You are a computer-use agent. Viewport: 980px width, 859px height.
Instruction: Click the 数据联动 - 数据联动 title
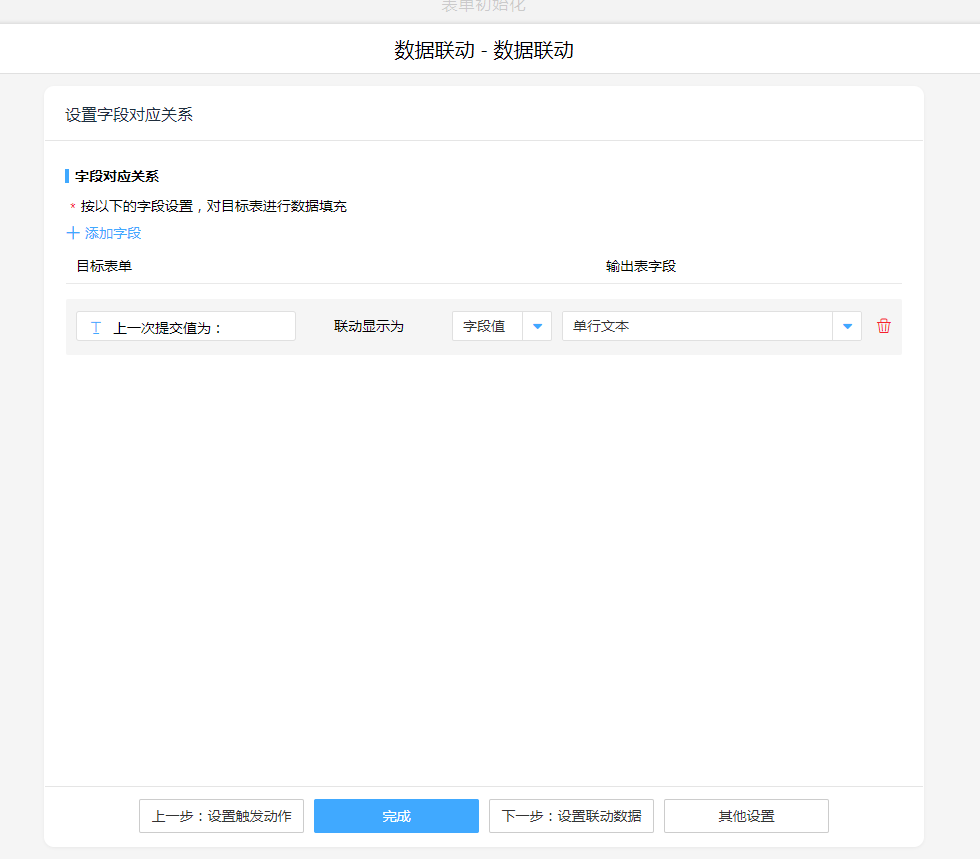[484, 50]
